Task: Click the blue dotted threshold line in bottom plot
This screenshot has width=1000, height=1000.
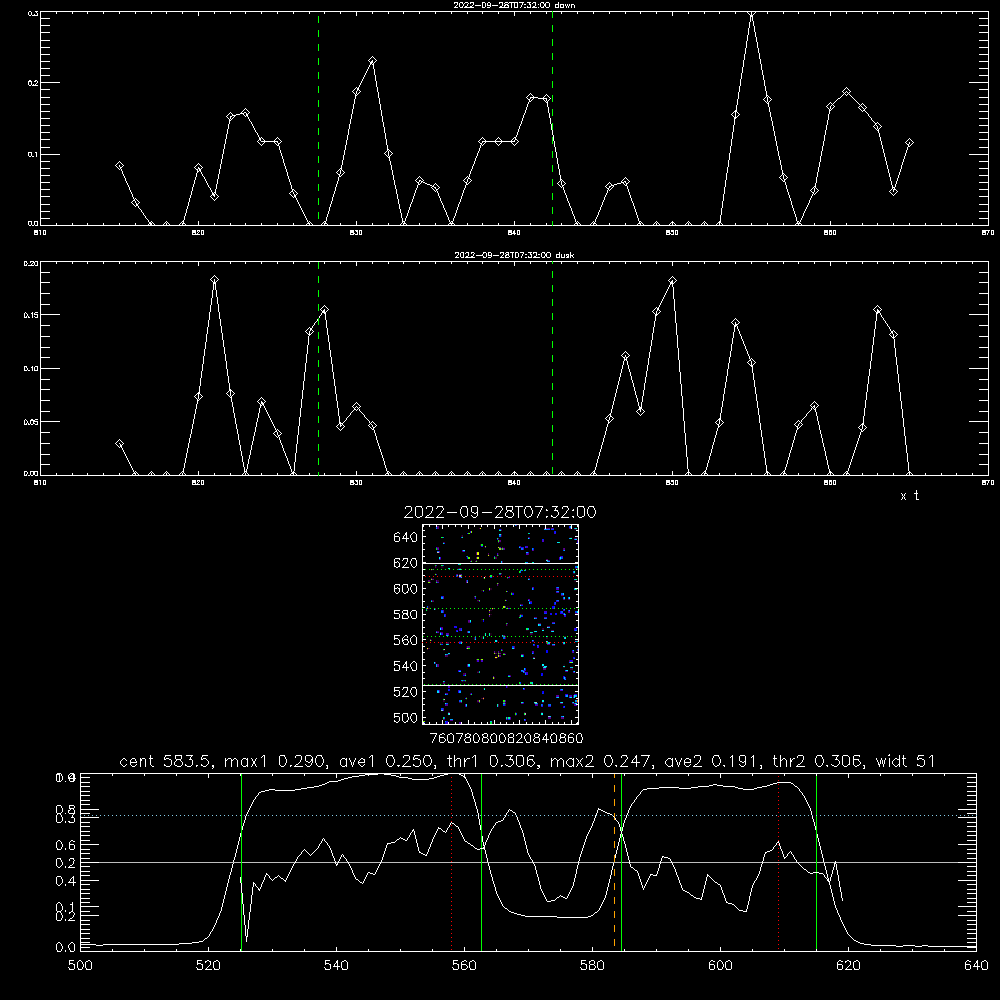Action: coord(529,815)
